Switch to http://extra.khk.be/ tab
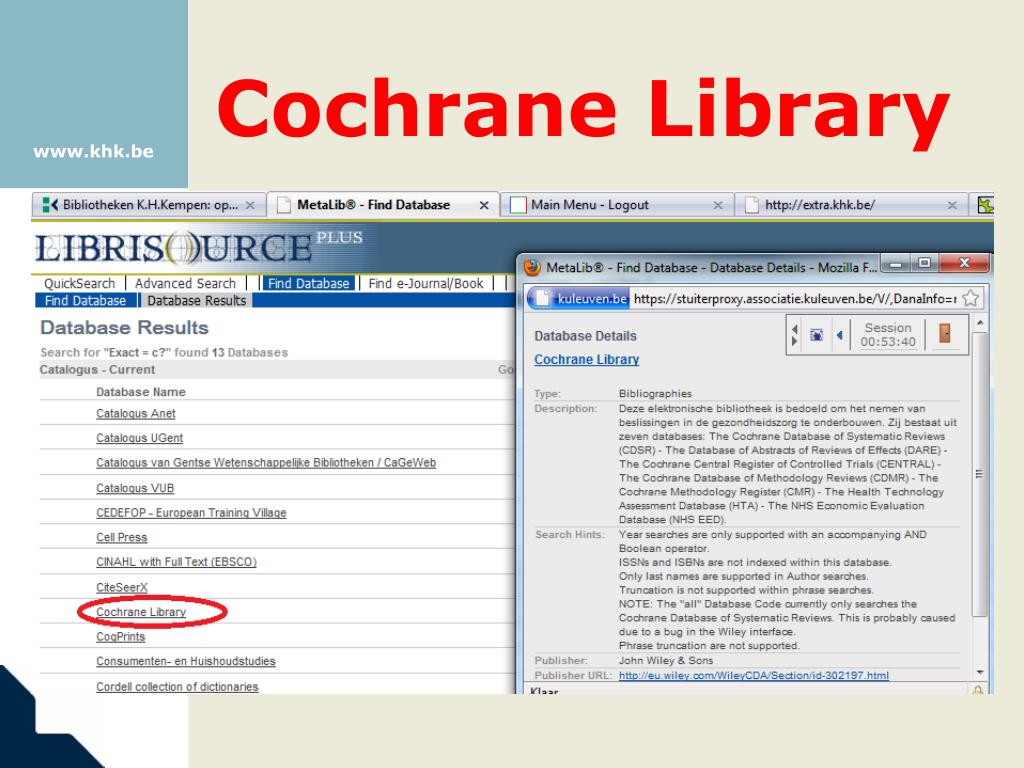This screenshot has width=1024, height=768. click(x=851, y=205)
